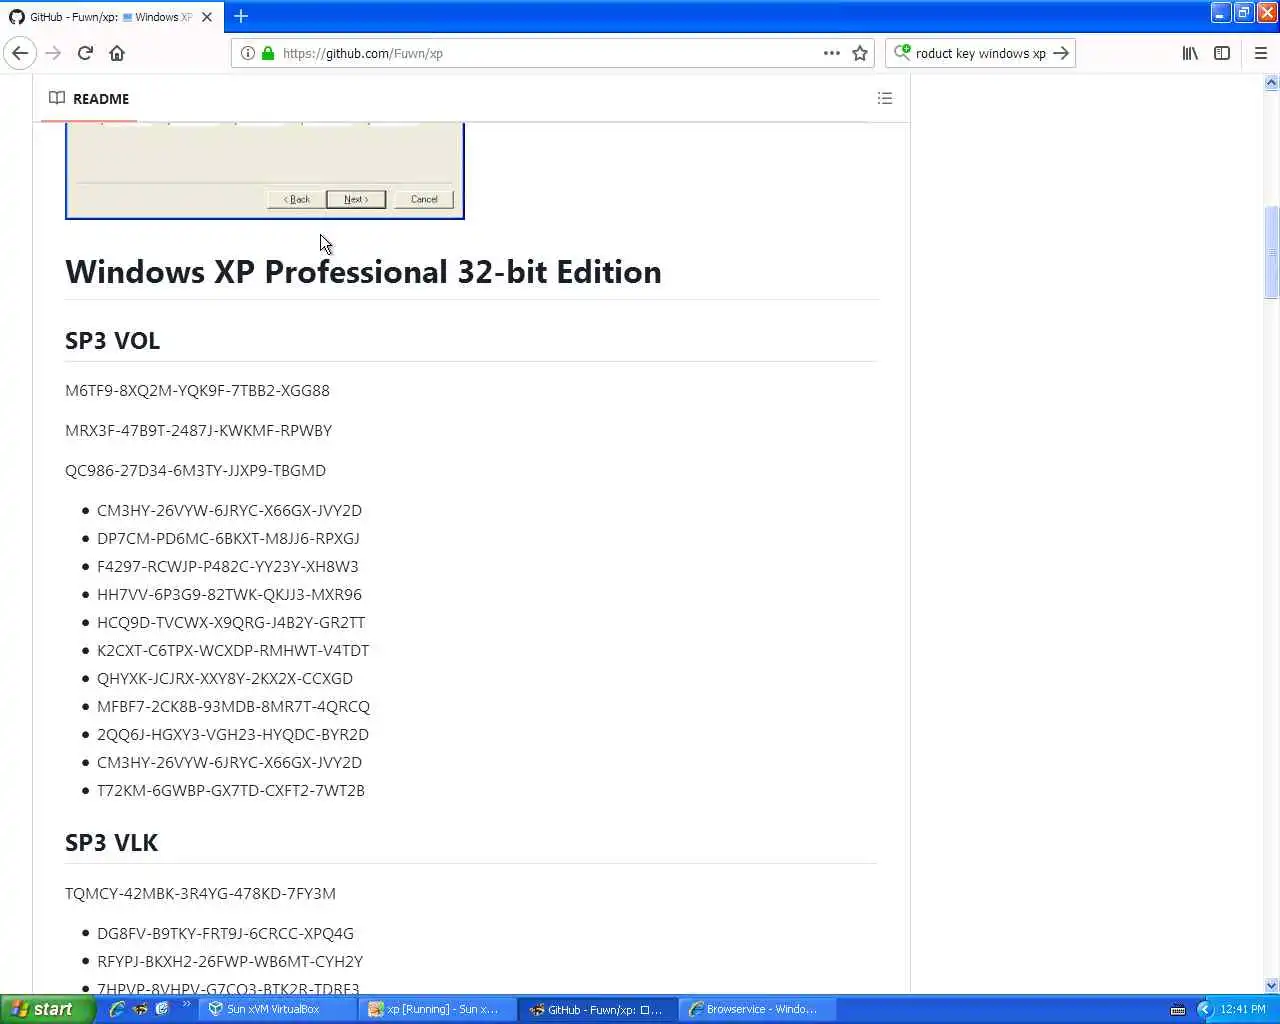1280x1024 pixels.
Task: Switch to xp [Running] VirtualBox taskbar button
Action: click(438, 1009)
